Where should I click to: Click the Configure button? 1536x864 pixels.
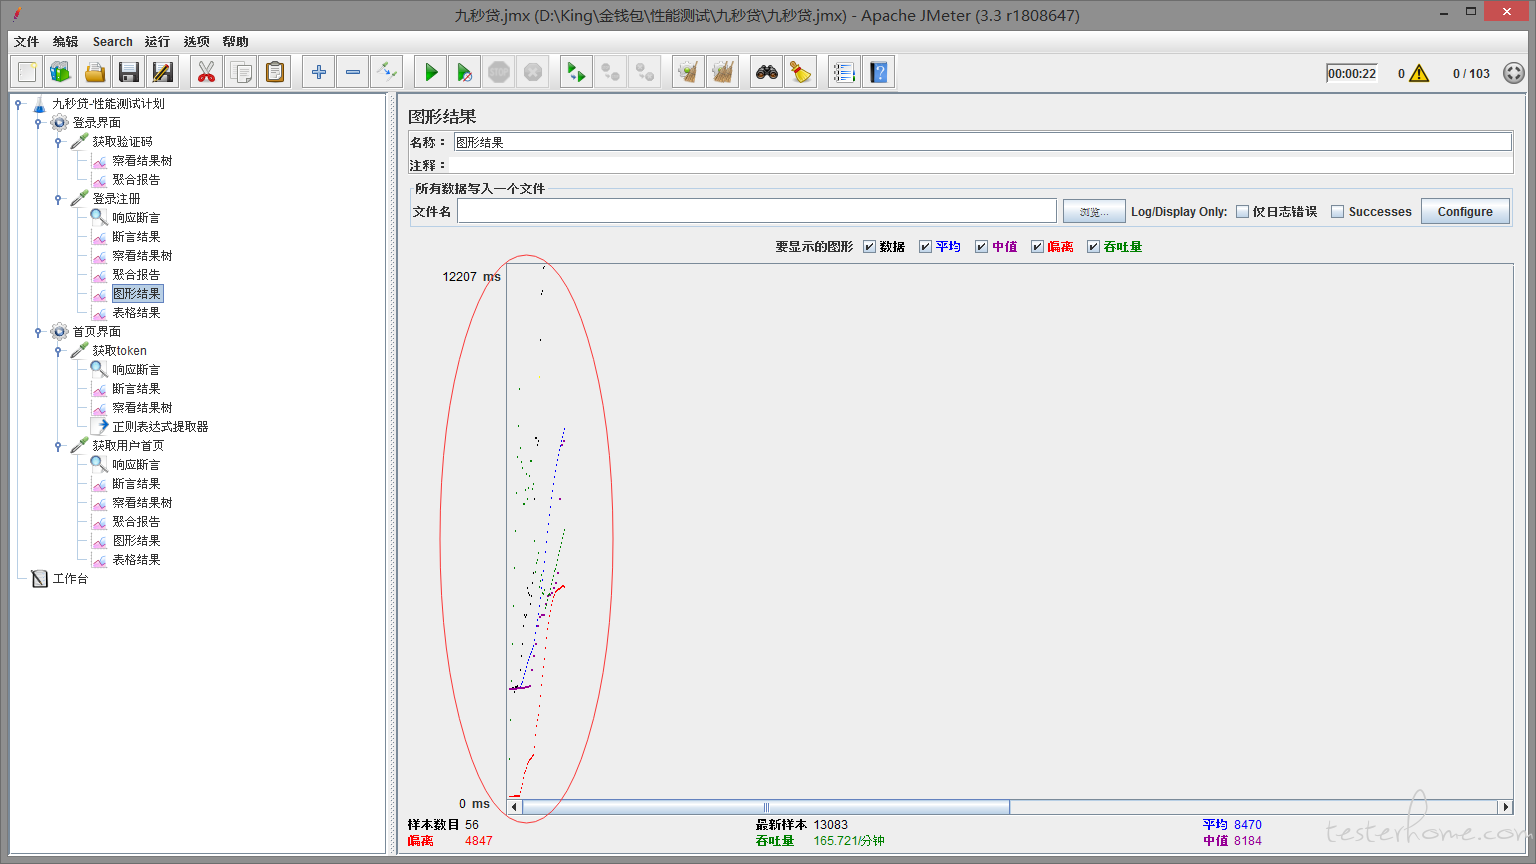1465,212
